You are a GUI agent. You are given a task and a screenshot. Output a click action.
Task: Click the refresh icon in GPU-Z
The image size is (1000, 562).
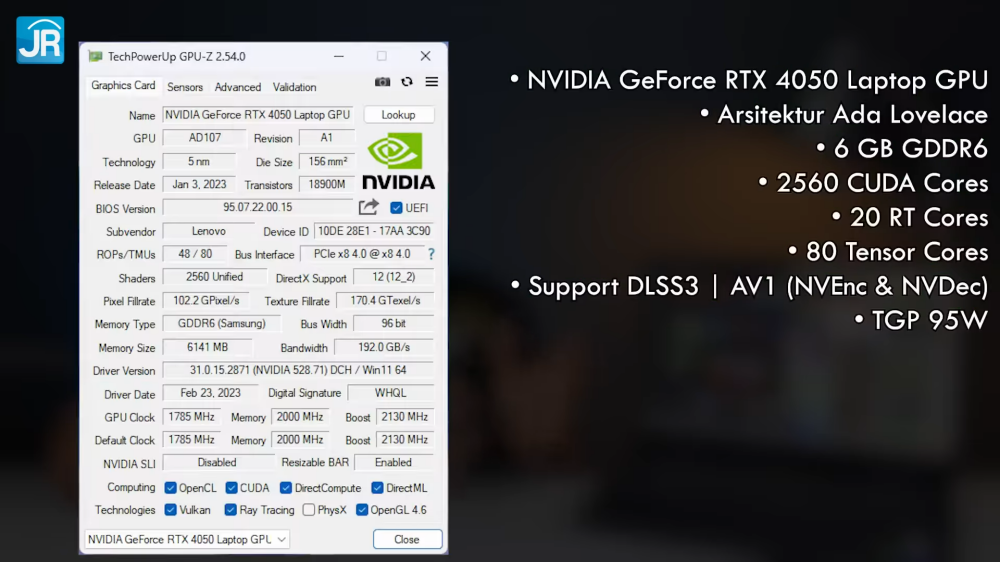click(x=407, y=82)
